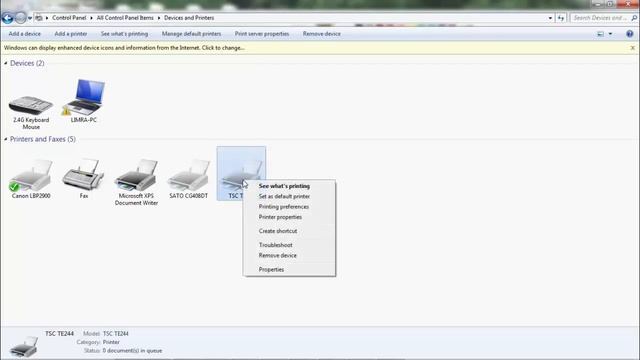Click the search magnifier icon
640x360 pixels.
coord(634,18)
